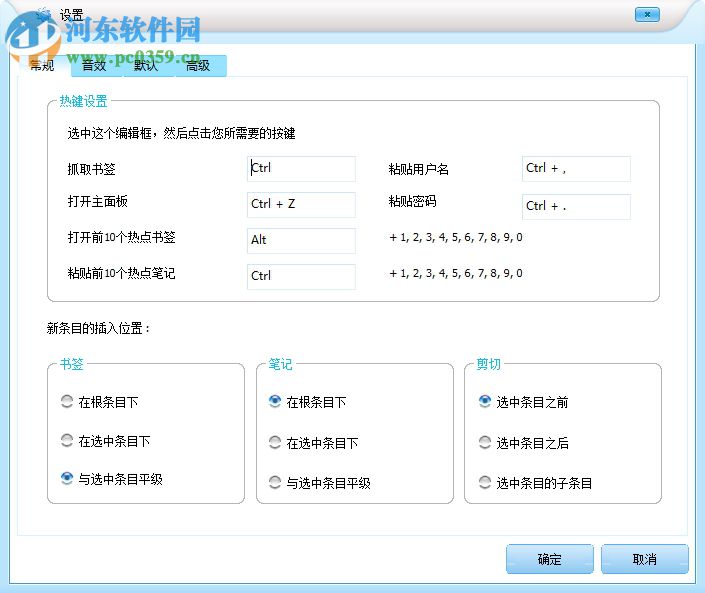Switch to the 常规 tab
705x593 pixels.
point(43,66)
